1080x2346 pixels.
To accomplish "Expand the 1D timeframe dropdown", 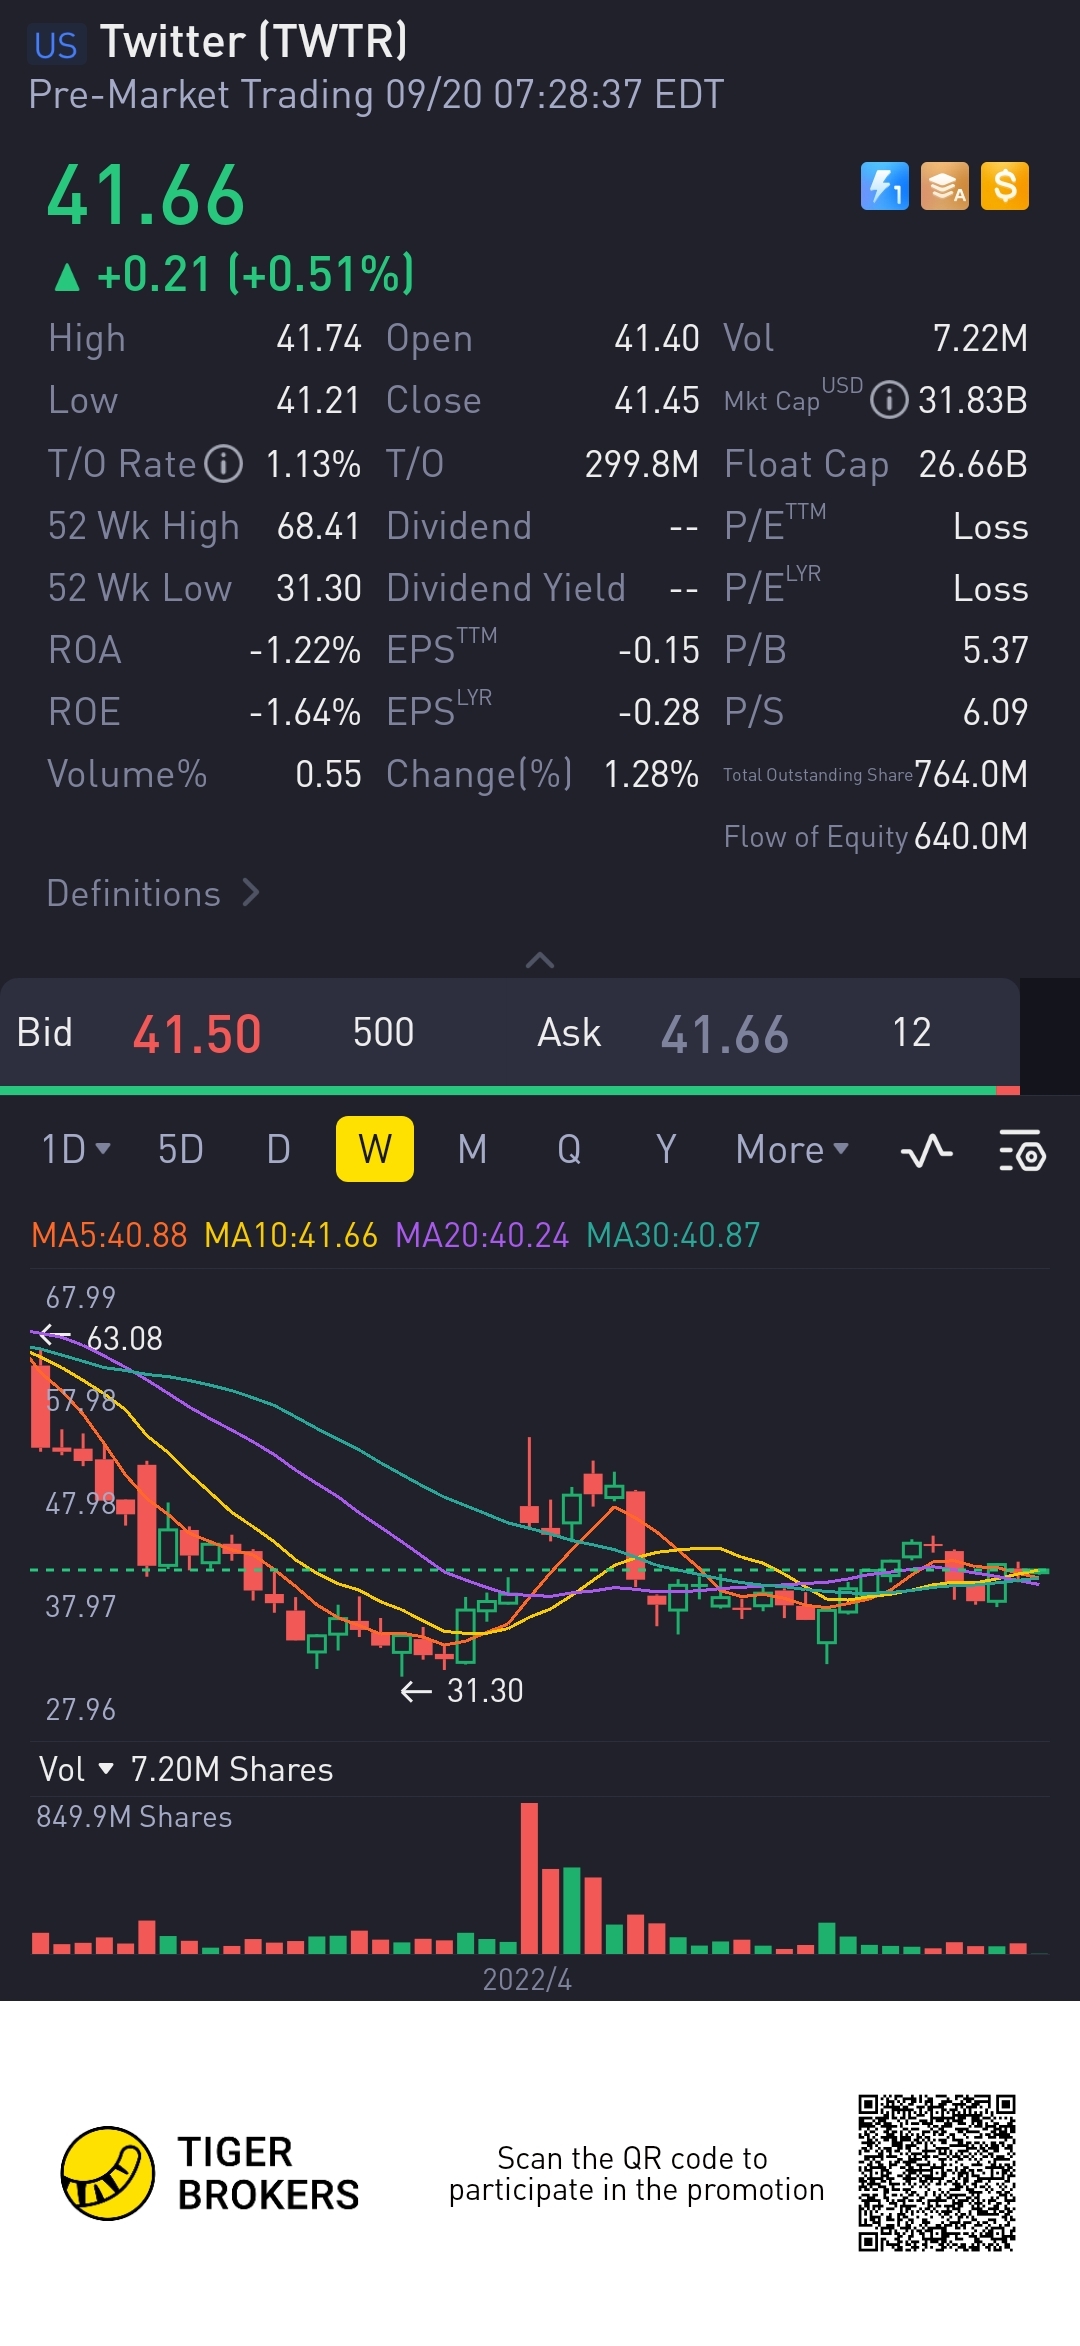I will tap(76, 1149).
